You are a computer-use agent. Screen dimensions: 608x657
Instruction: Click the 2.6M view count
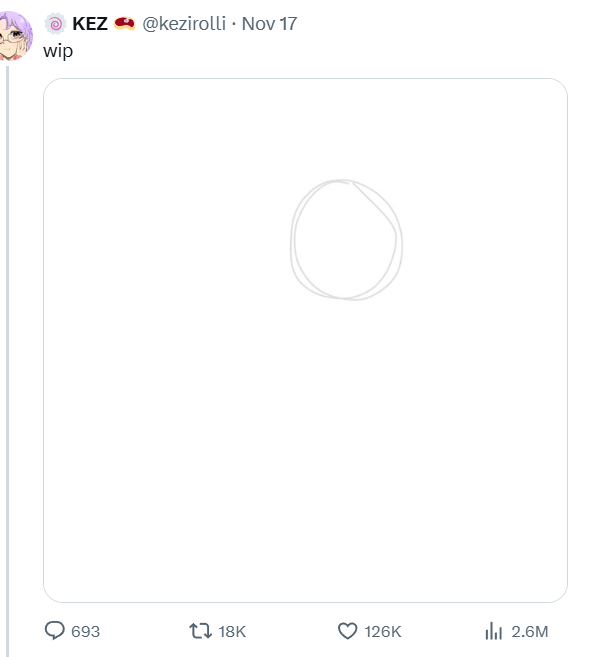pos(529,631)
